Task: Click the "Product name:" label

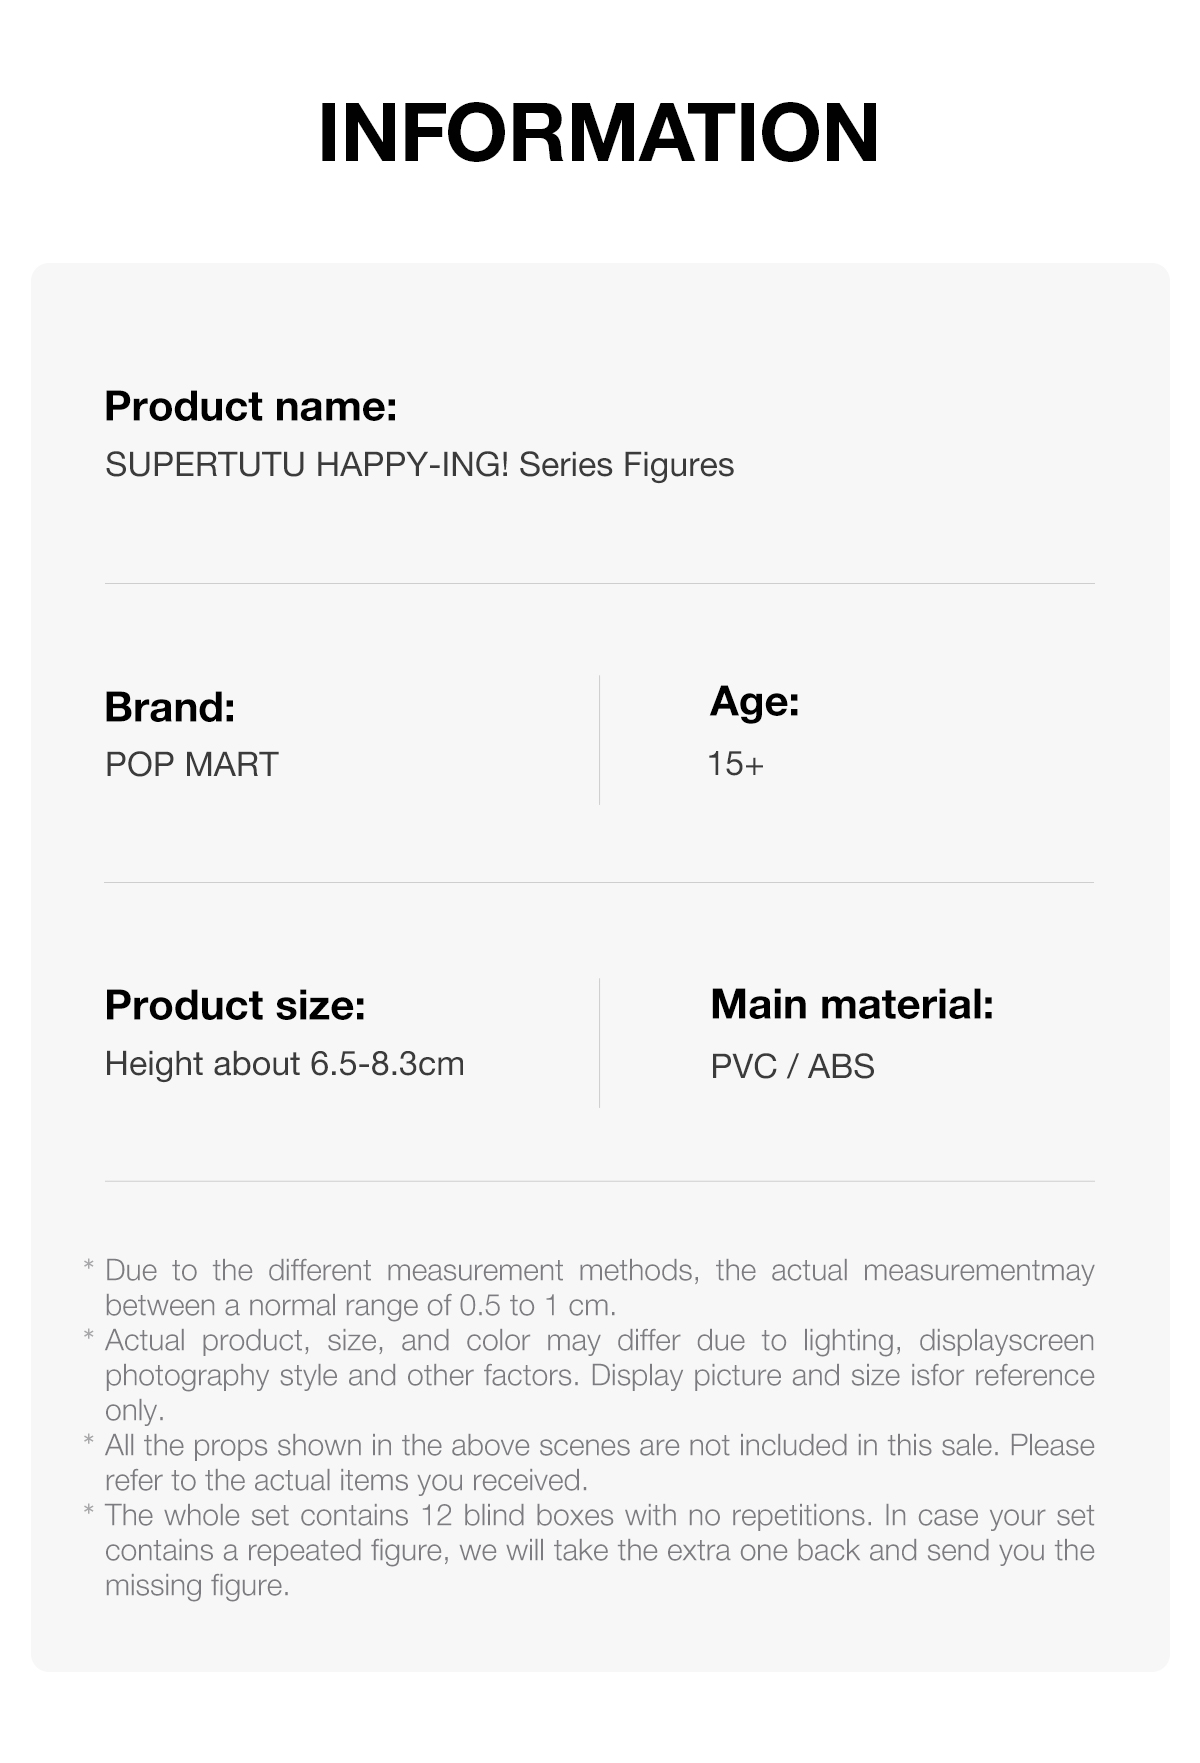Action: pos(251,407)
